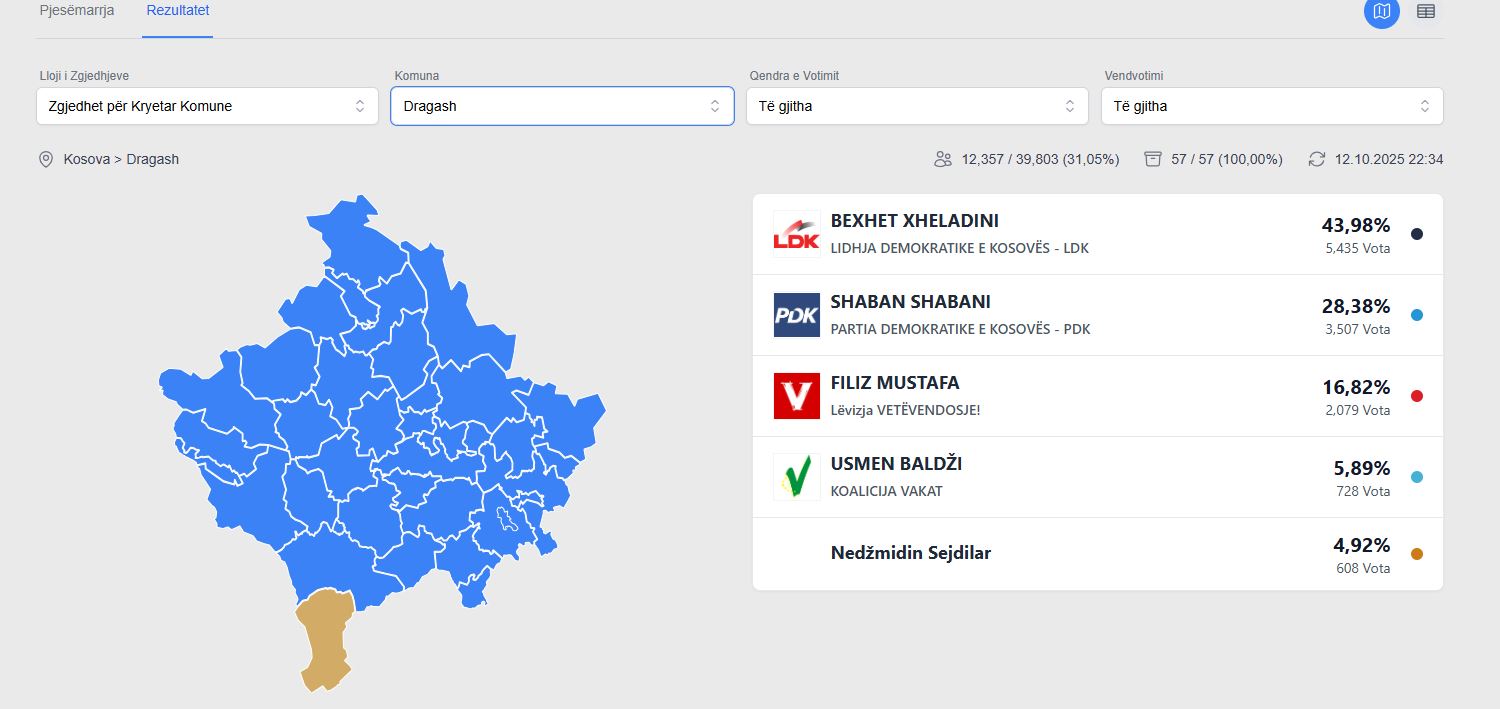Click the ballot box counted icon
Viewport: 1500px width, 709px height.
[x=1153, y=159]
